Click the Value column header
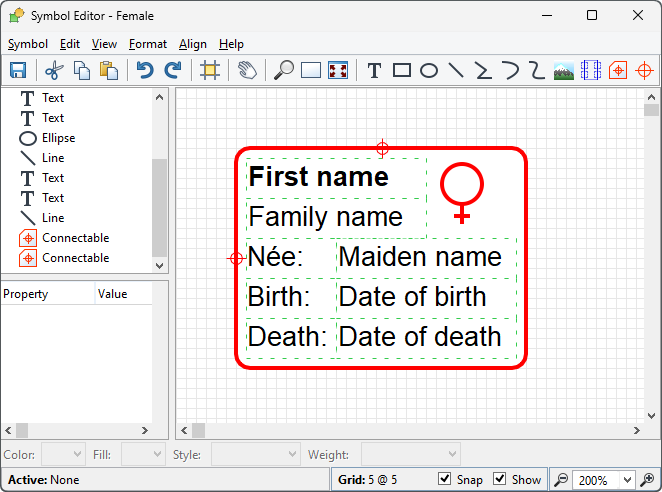Image resolution: width=662 pixels, height=492 pixels. click(112, 294)
